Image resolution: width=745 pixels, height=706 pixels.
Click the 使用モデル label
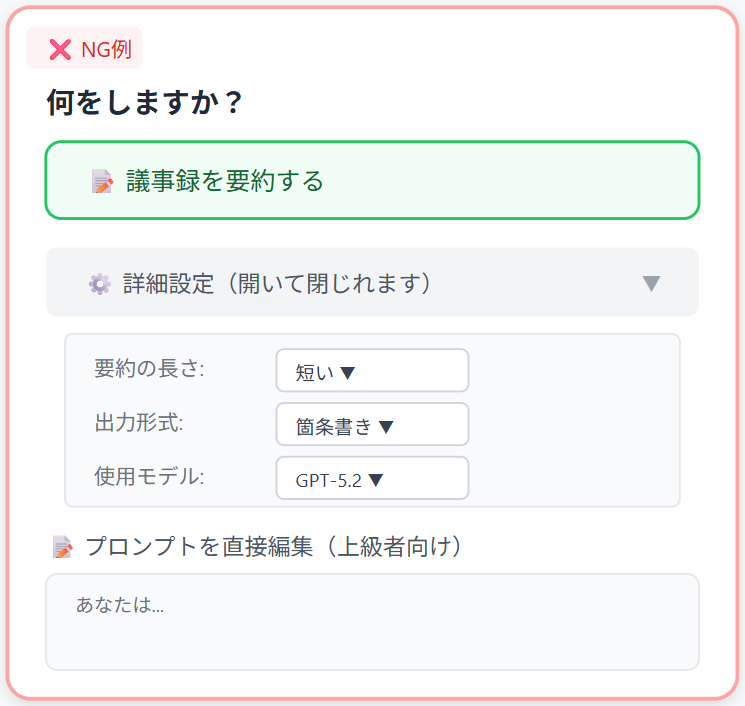click(x=149, y=476)
